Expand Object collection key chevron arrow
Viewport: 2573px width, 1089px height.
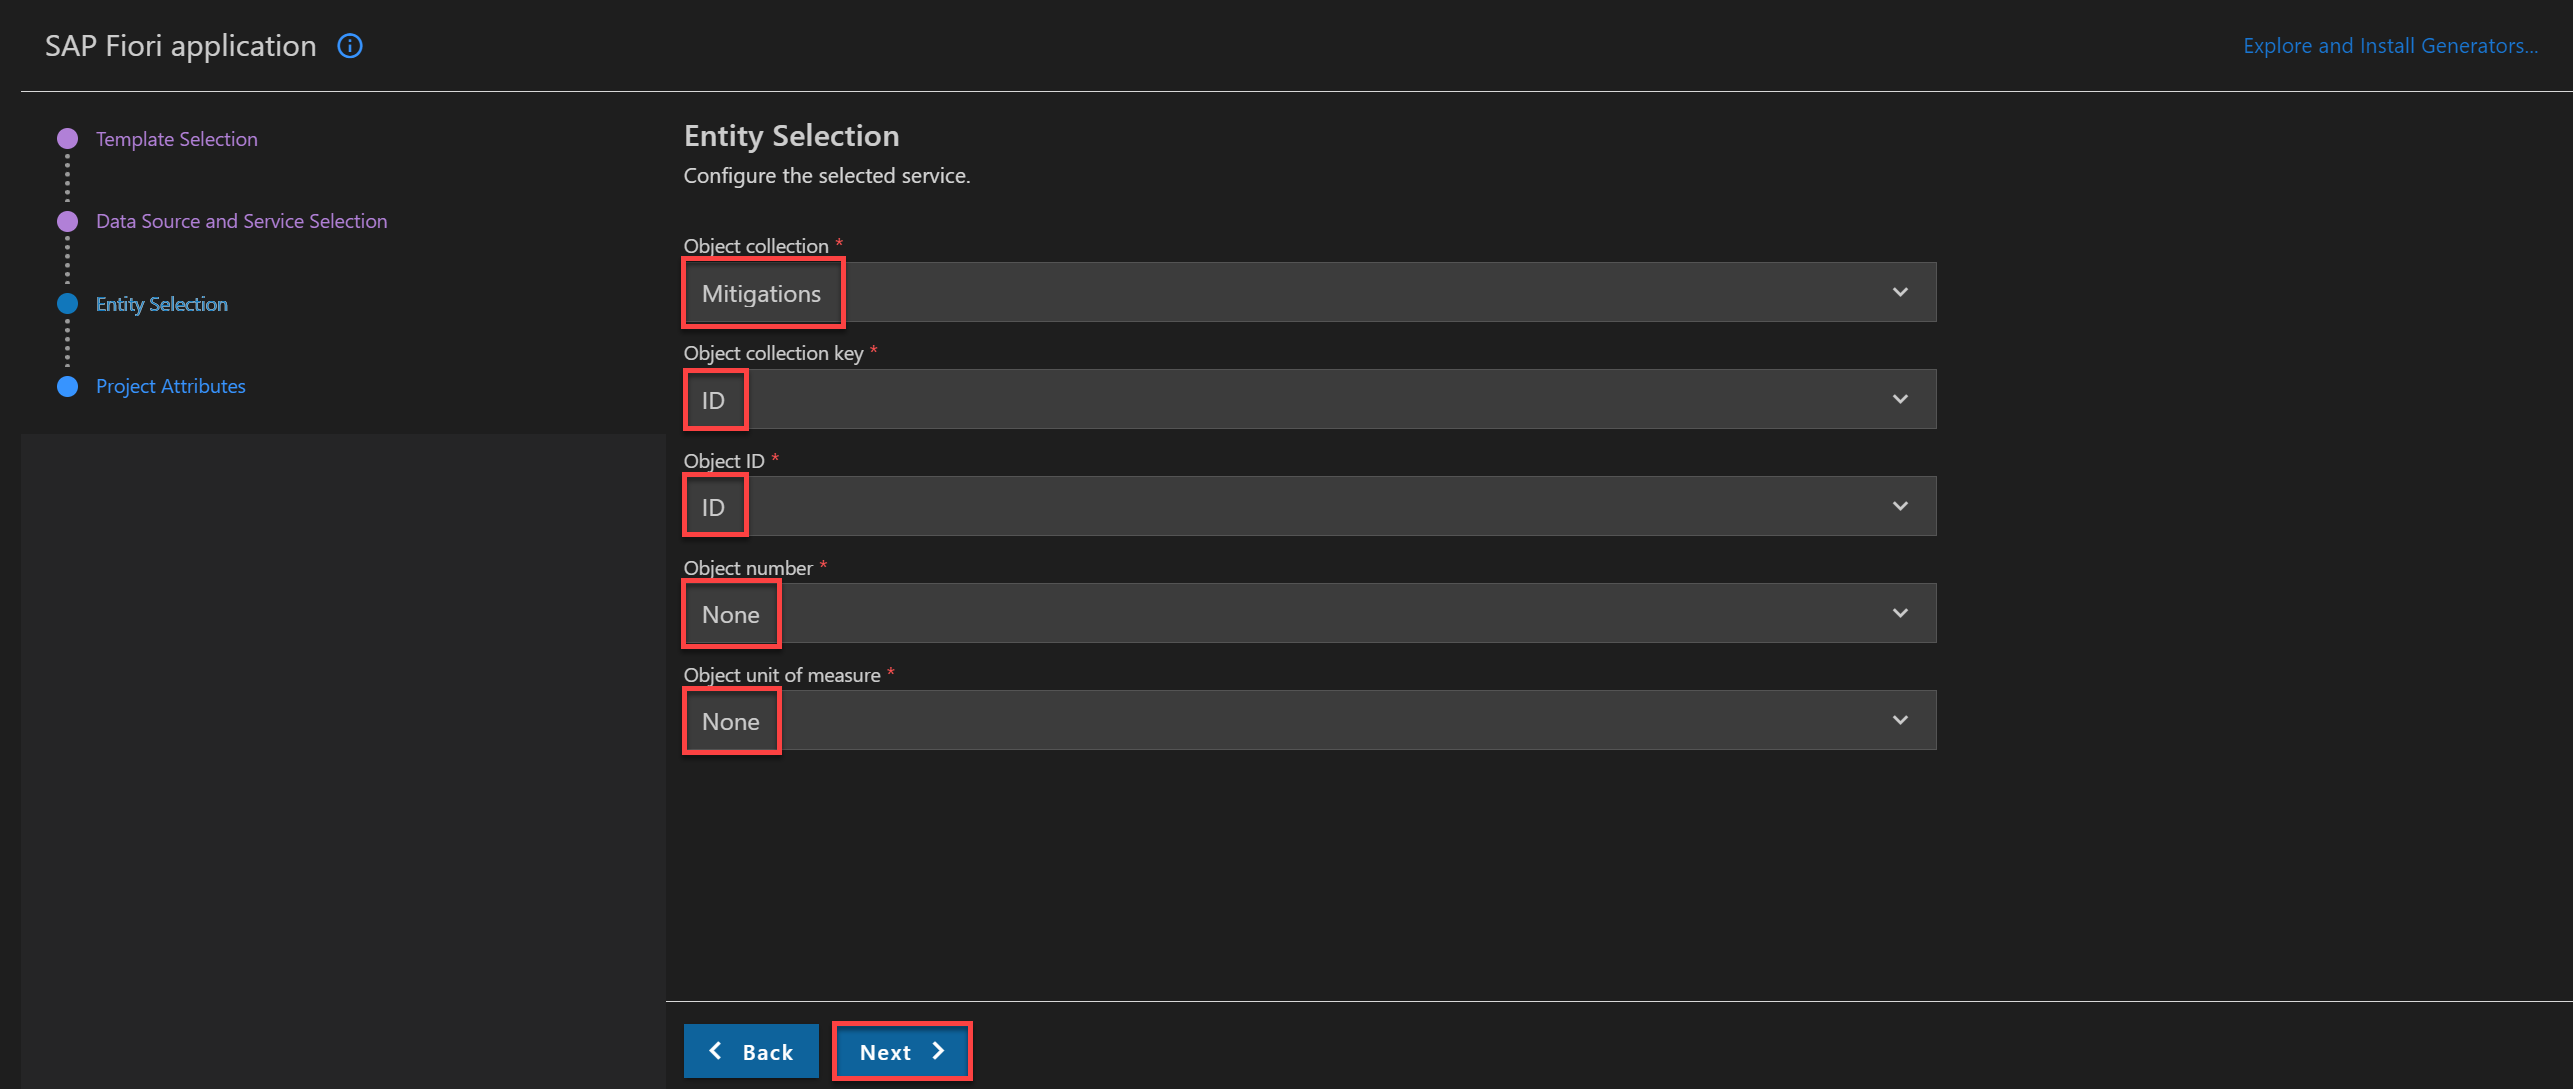[1900, 399]
